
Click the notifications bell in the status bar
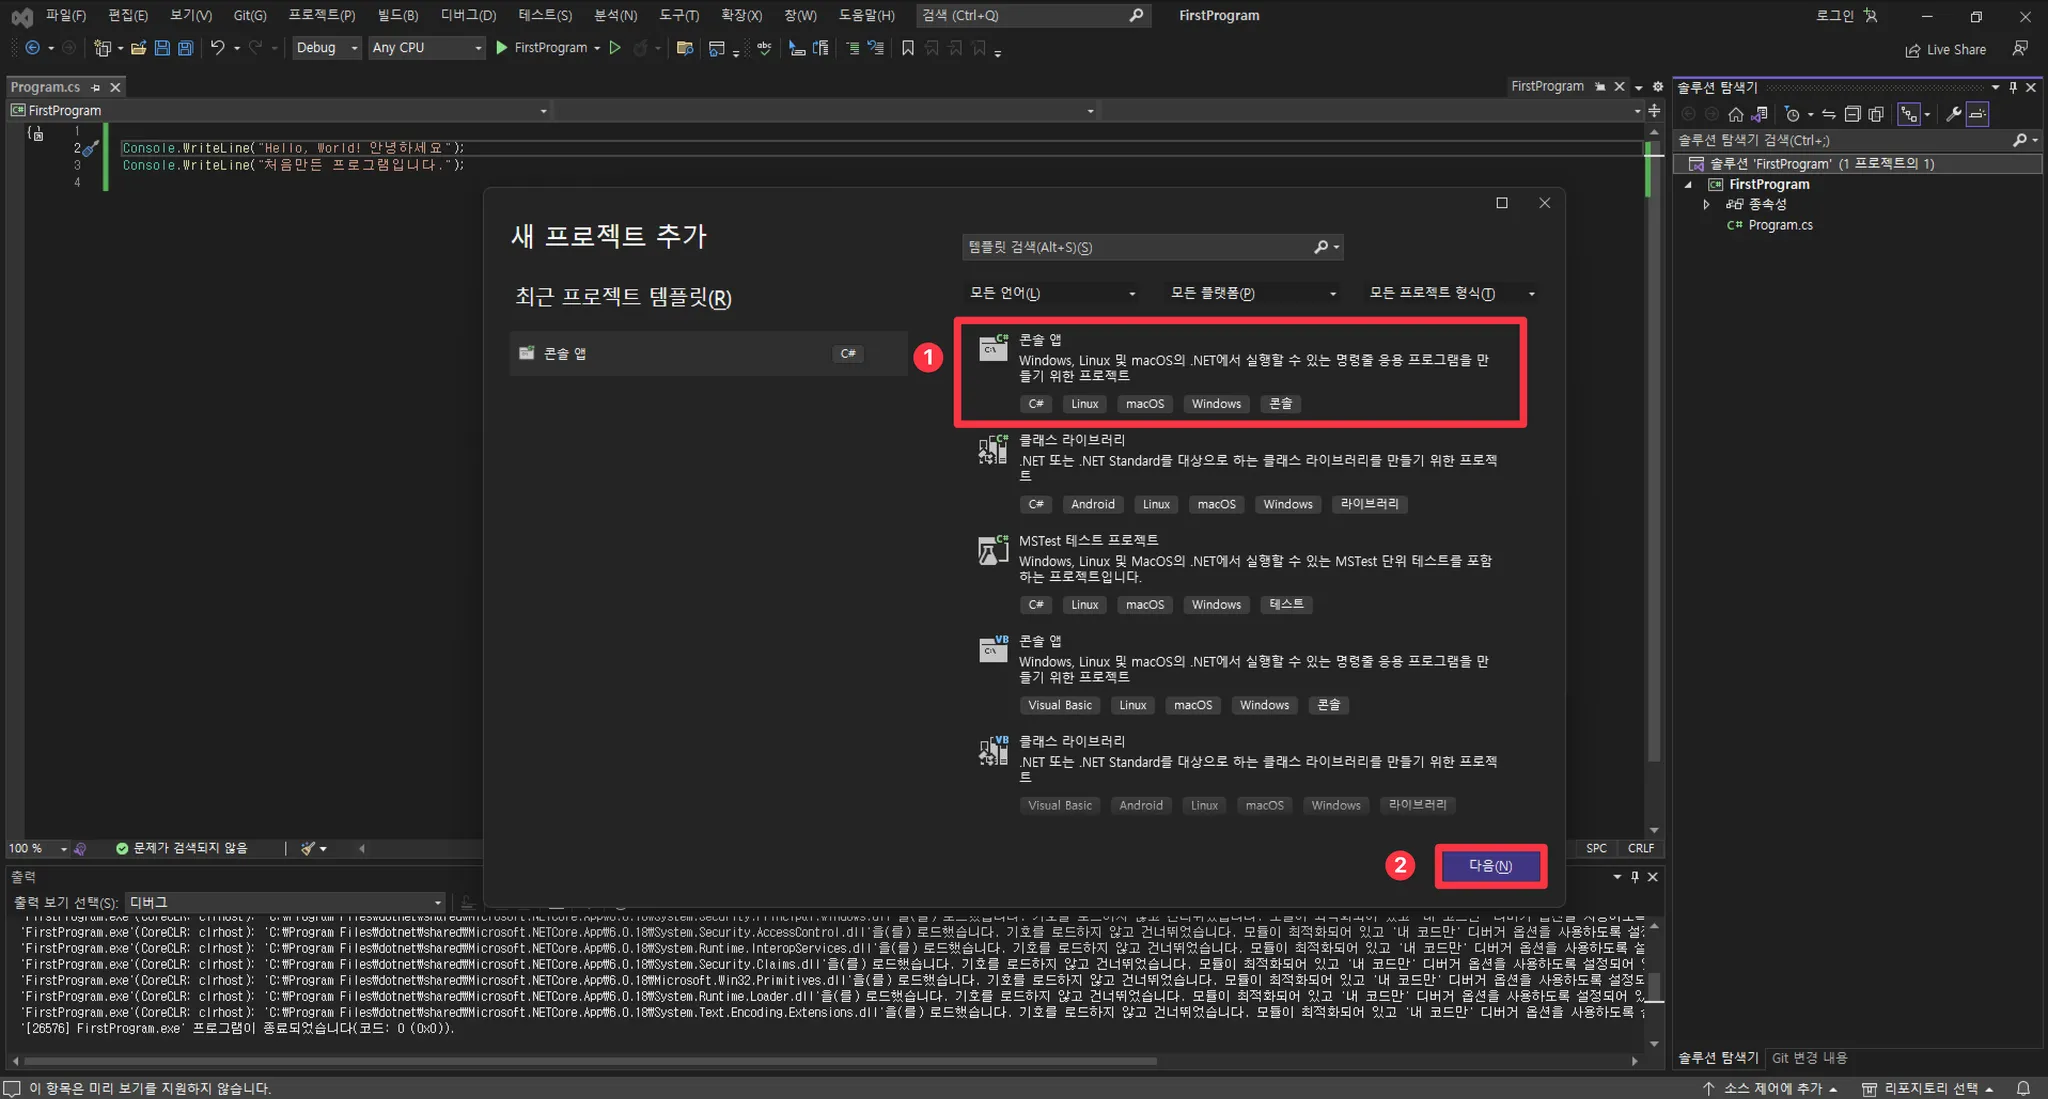click(x=2023, y=1088)
